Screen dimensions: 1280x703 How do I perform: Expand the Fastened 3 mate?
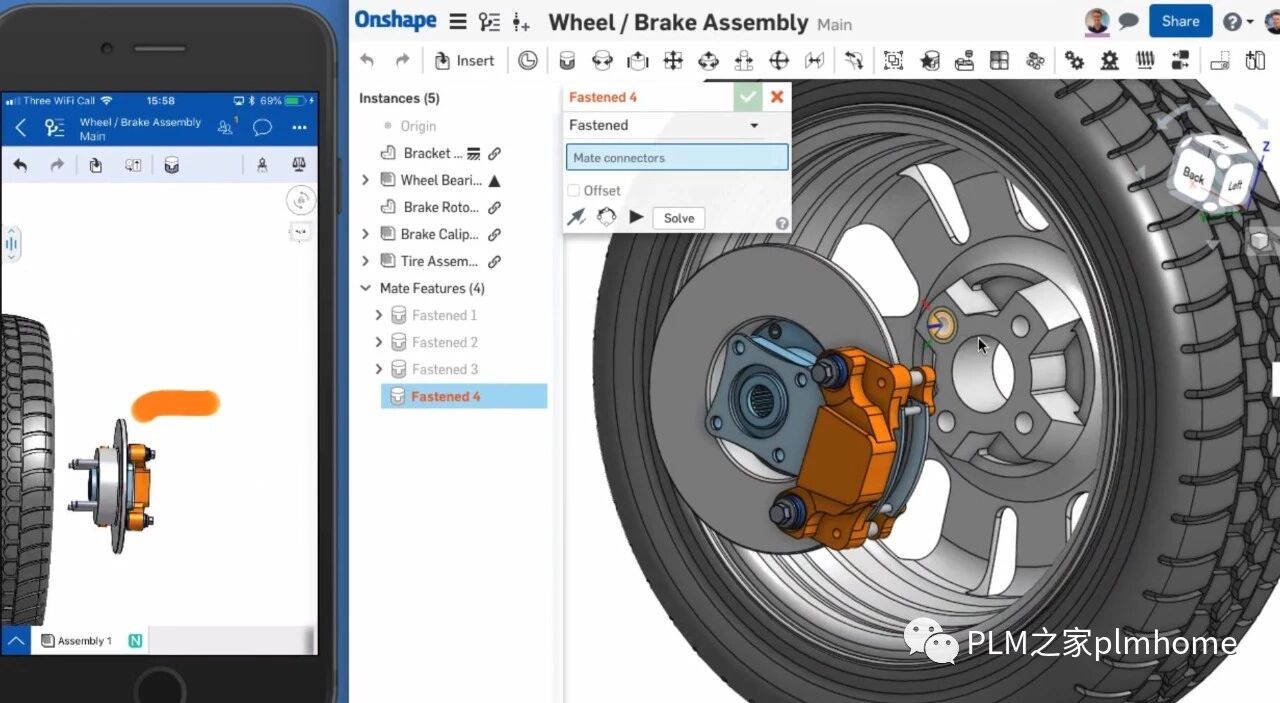379,369
